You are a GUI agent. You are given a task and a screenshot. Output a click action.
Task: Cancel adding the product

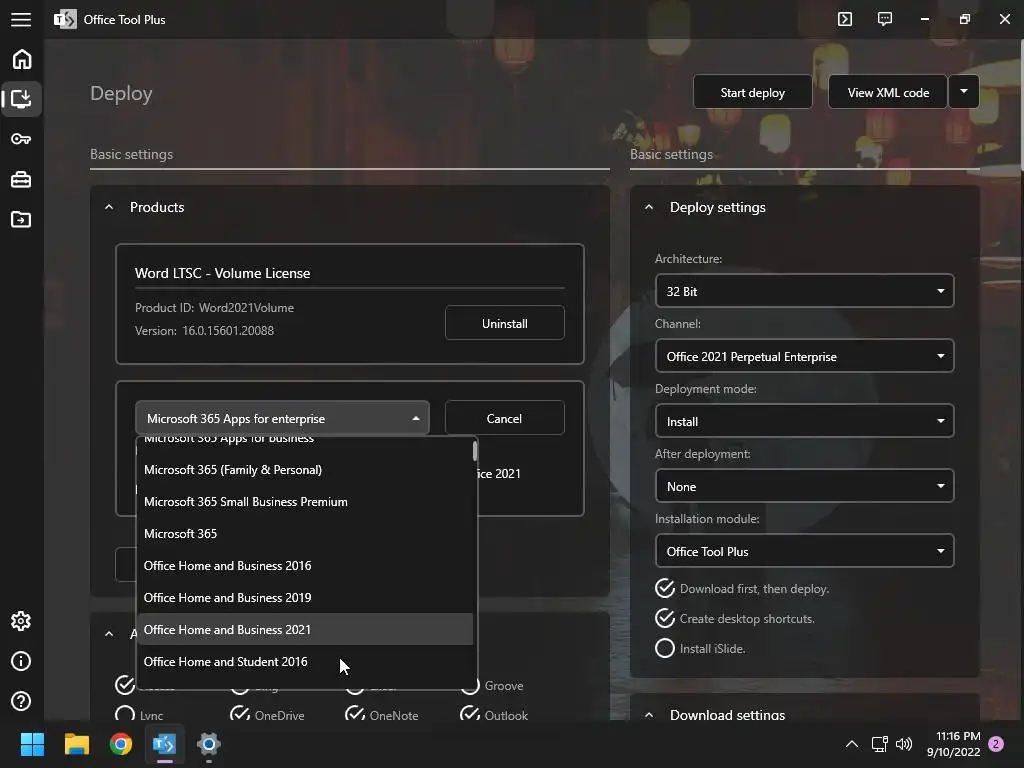coord(505,418)
